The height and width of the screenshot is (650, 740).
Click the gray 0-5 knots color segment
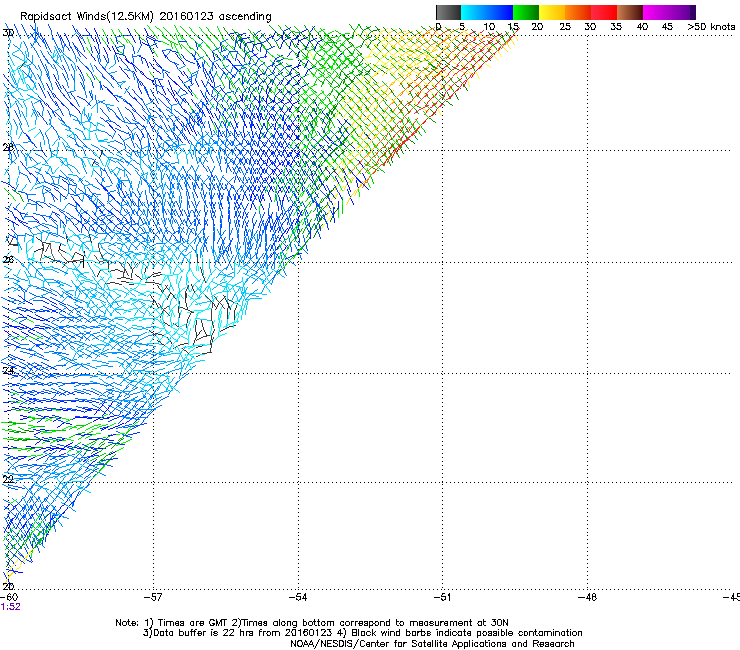tap(448, 12)
